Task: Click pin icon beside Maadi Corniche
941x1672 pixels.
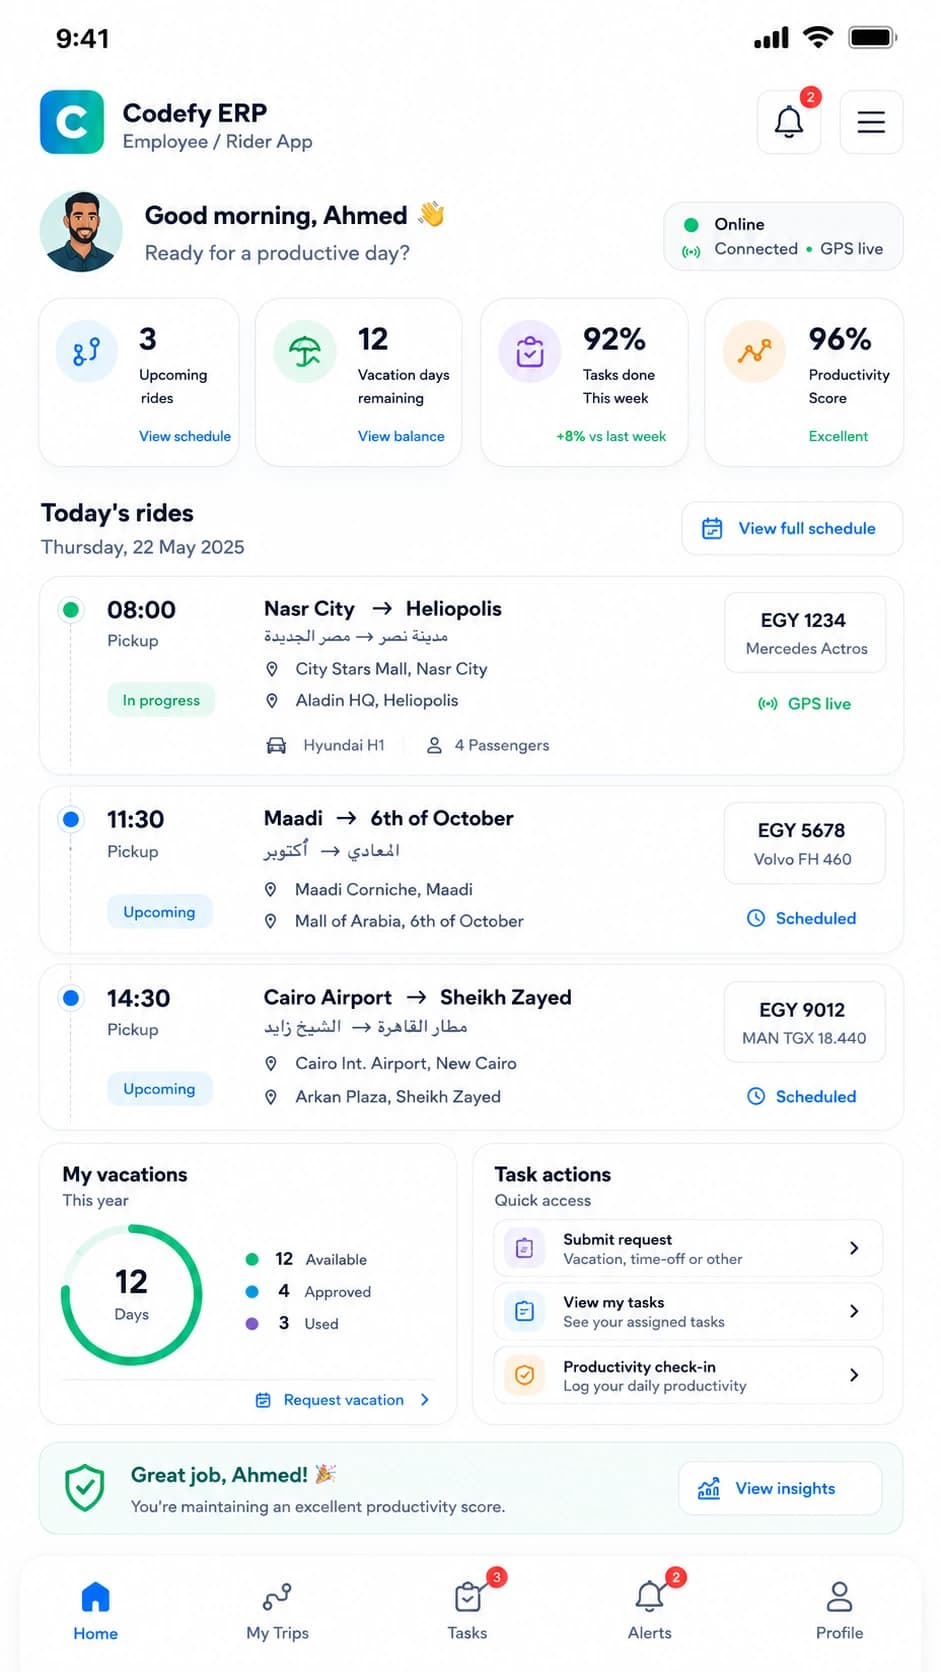Action: (270, 890)
